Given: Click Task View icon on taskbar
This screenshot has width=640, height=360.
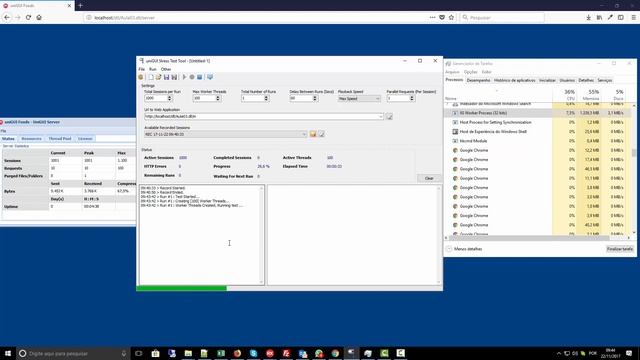Looking at the screenshot, I should pyautogui.click(x=139, y=353).
